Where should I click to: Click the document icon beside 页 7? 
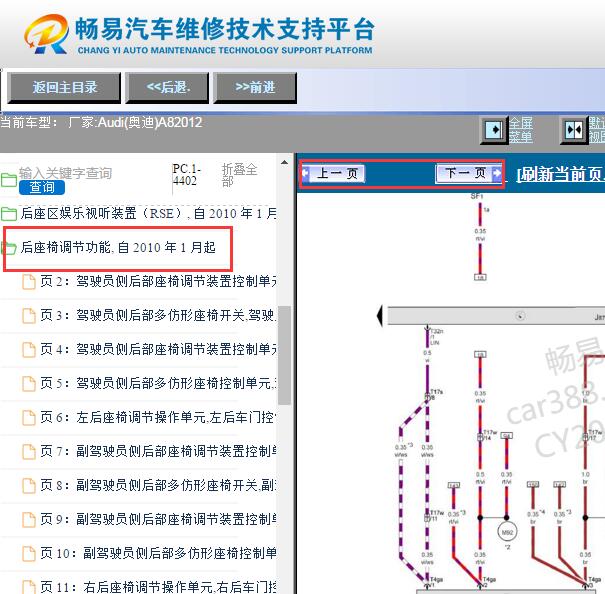coord(29,452)
